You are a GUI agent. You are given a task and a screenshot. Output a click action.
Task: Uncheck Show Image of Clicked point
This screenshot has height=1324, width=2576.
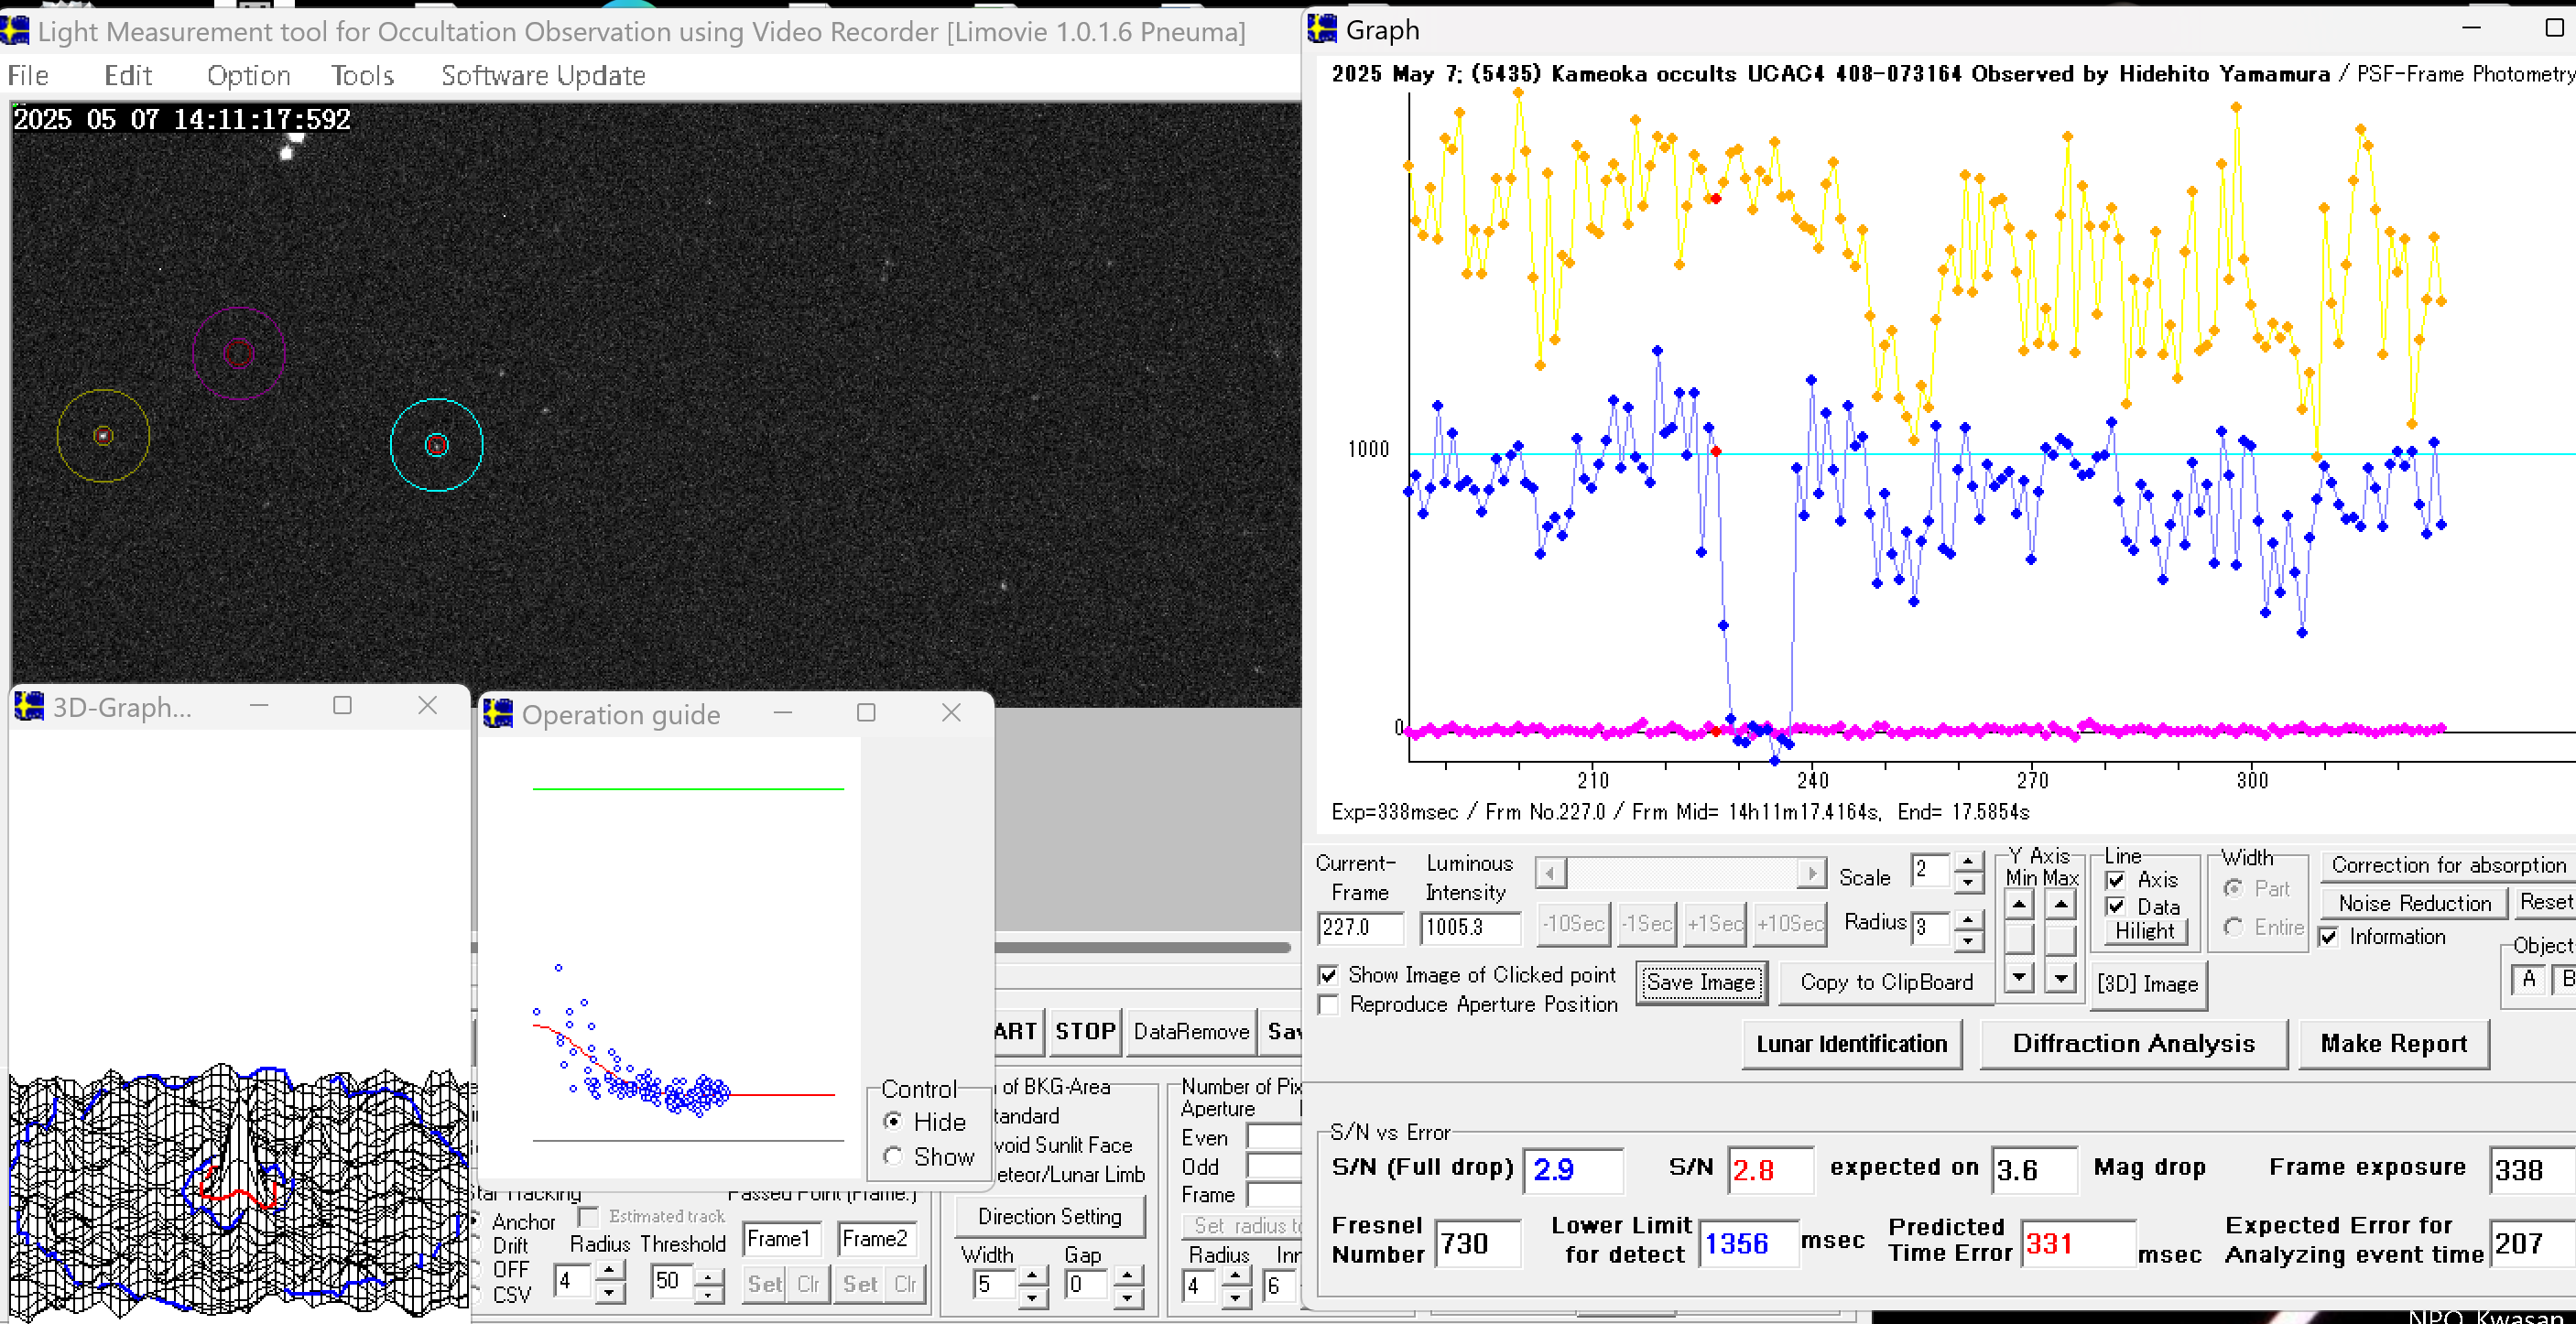1328,975
